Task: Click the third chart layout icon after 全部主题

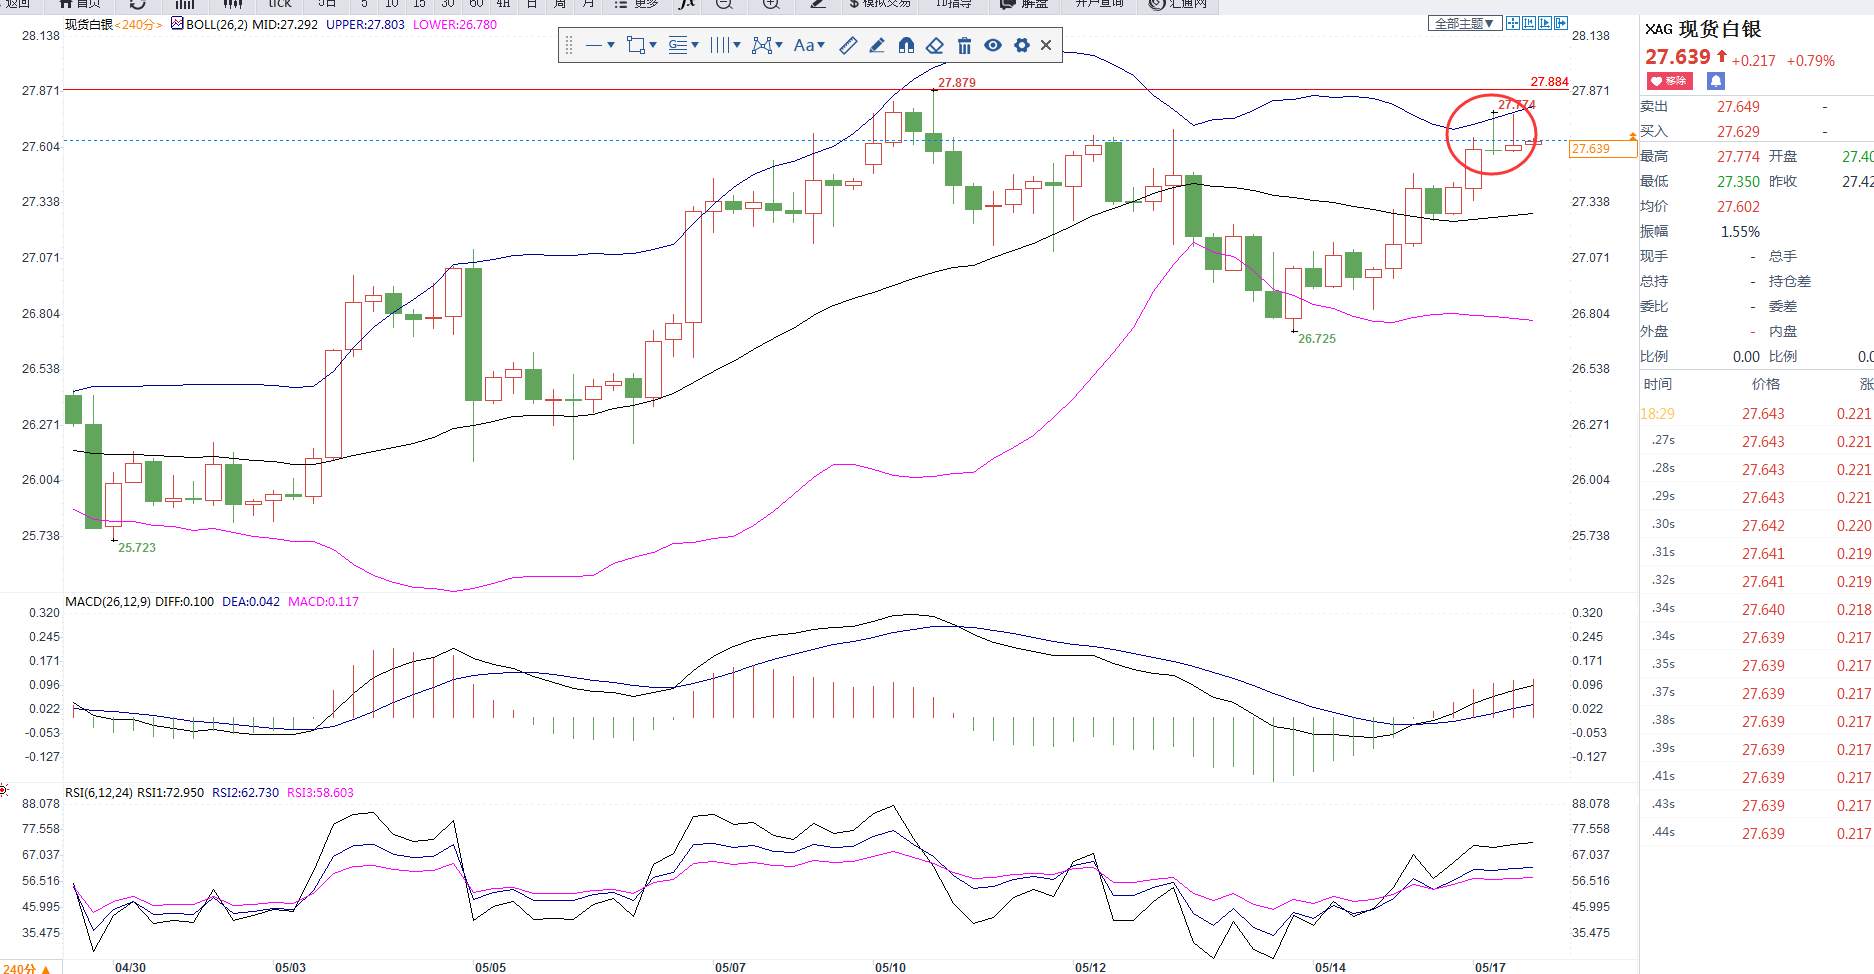Action: pyautogui.click(x=1545, y=23)
